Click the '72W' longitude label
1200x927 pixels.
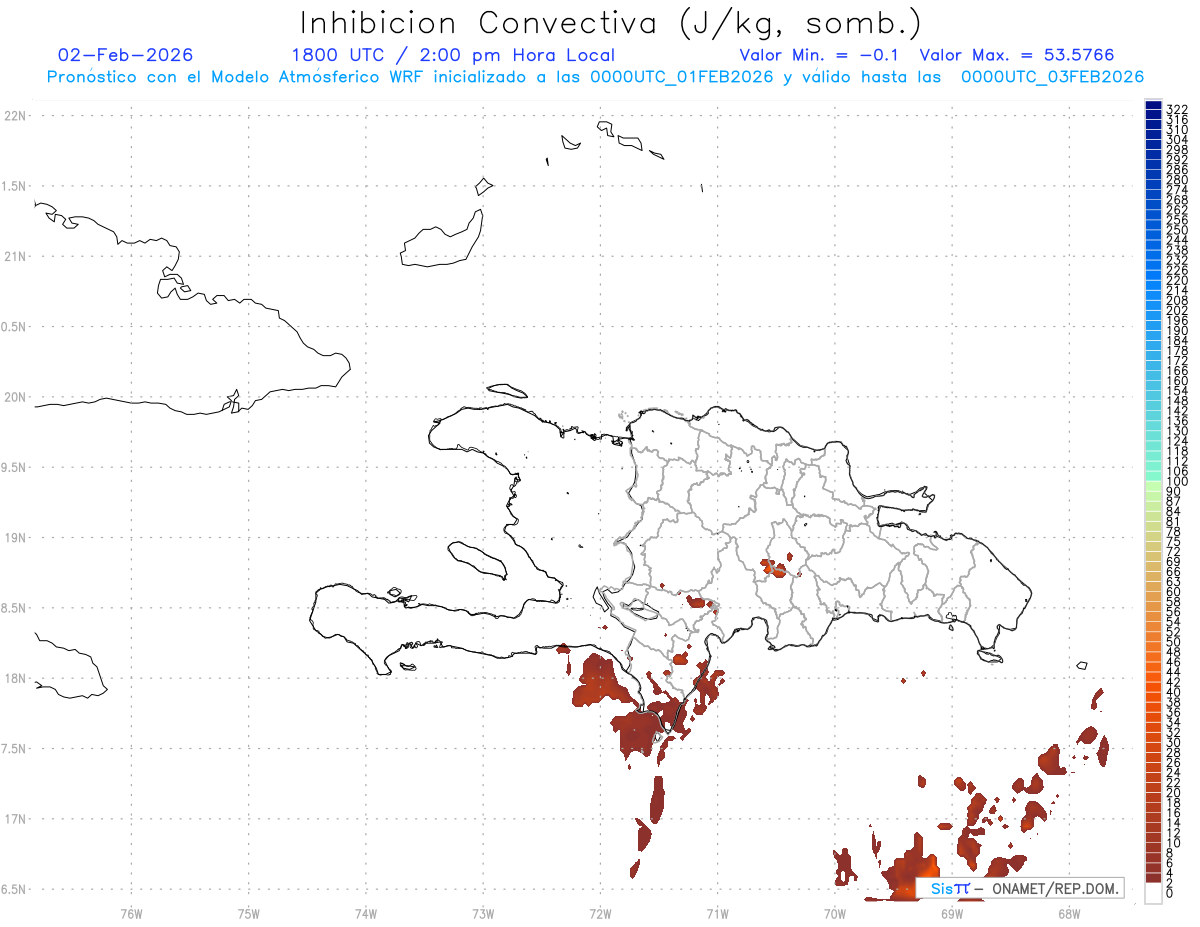(x=601, y=913)
